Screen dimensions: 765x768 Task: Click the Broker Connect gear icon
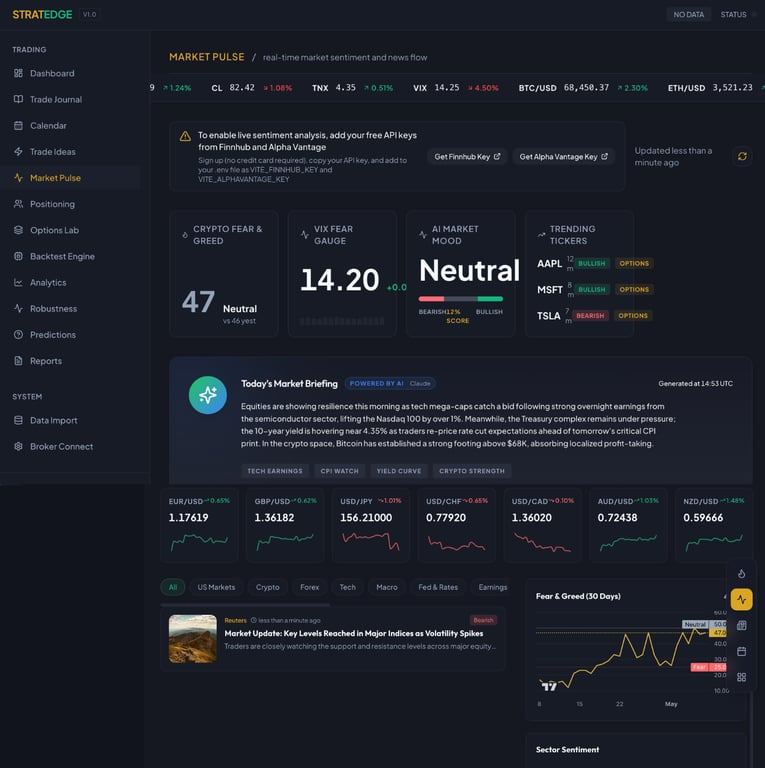point(19,447)
